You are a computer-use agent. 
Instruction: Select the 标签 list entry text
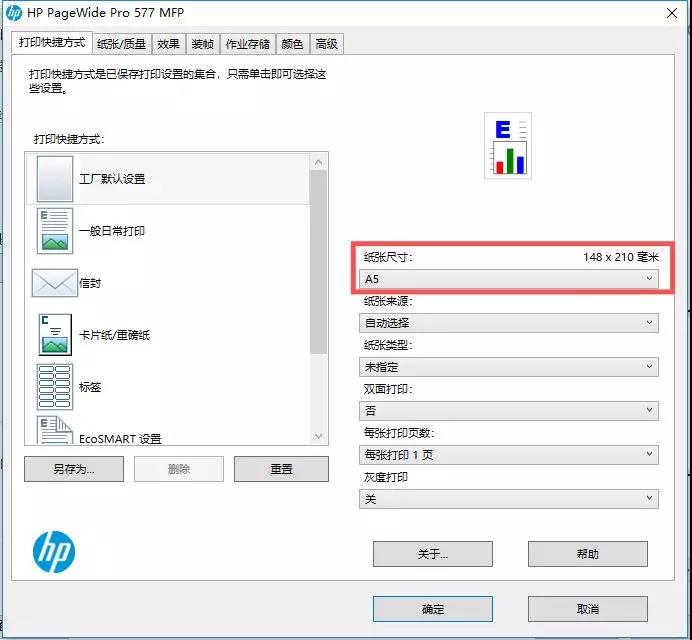[x=90, y=388]
